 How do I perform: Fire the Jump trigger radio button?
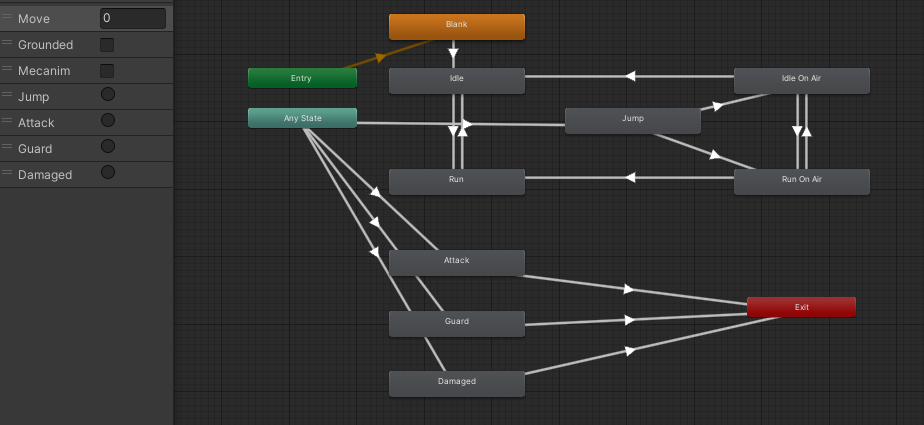pyautogui.click(x=108, y=95)
